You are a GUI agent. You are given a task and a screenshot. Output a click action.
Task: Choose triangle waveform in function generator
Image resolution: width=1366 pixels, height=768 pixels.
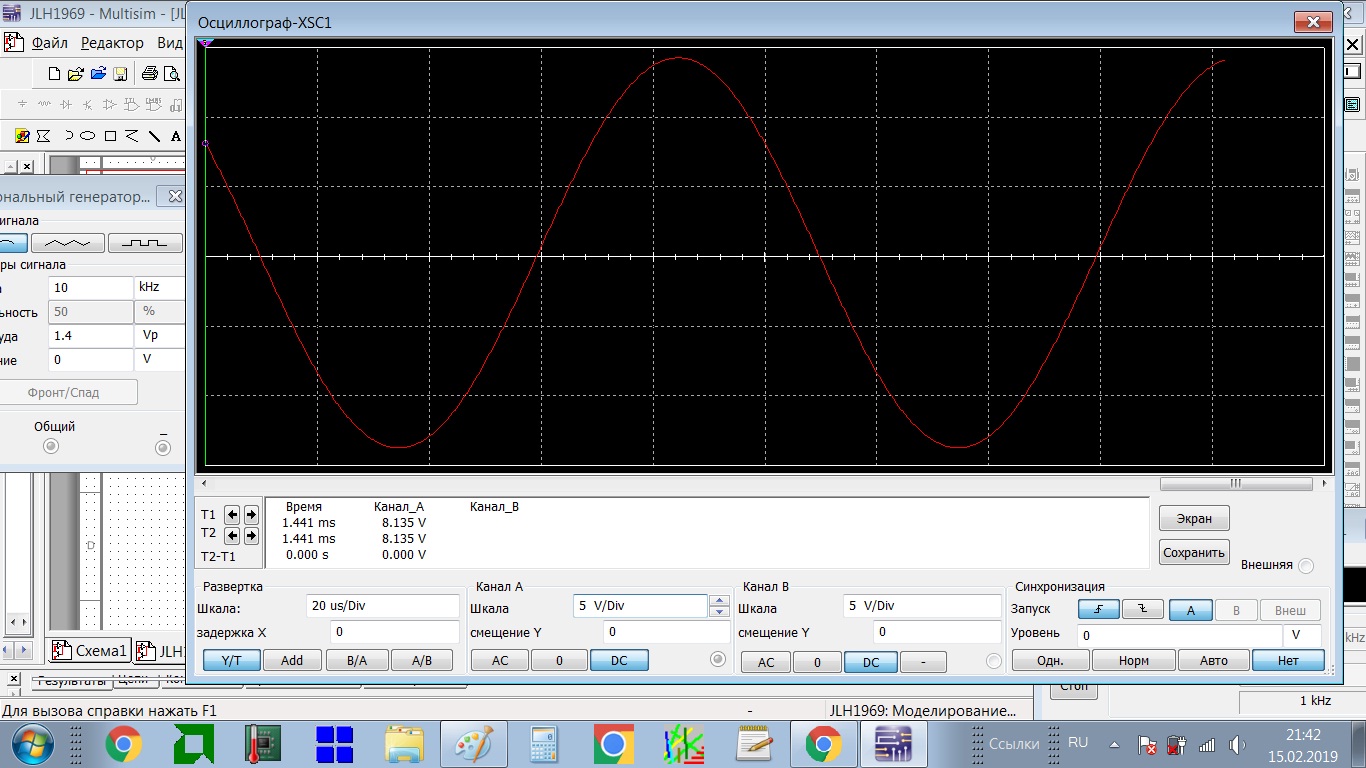pos(67,243)
